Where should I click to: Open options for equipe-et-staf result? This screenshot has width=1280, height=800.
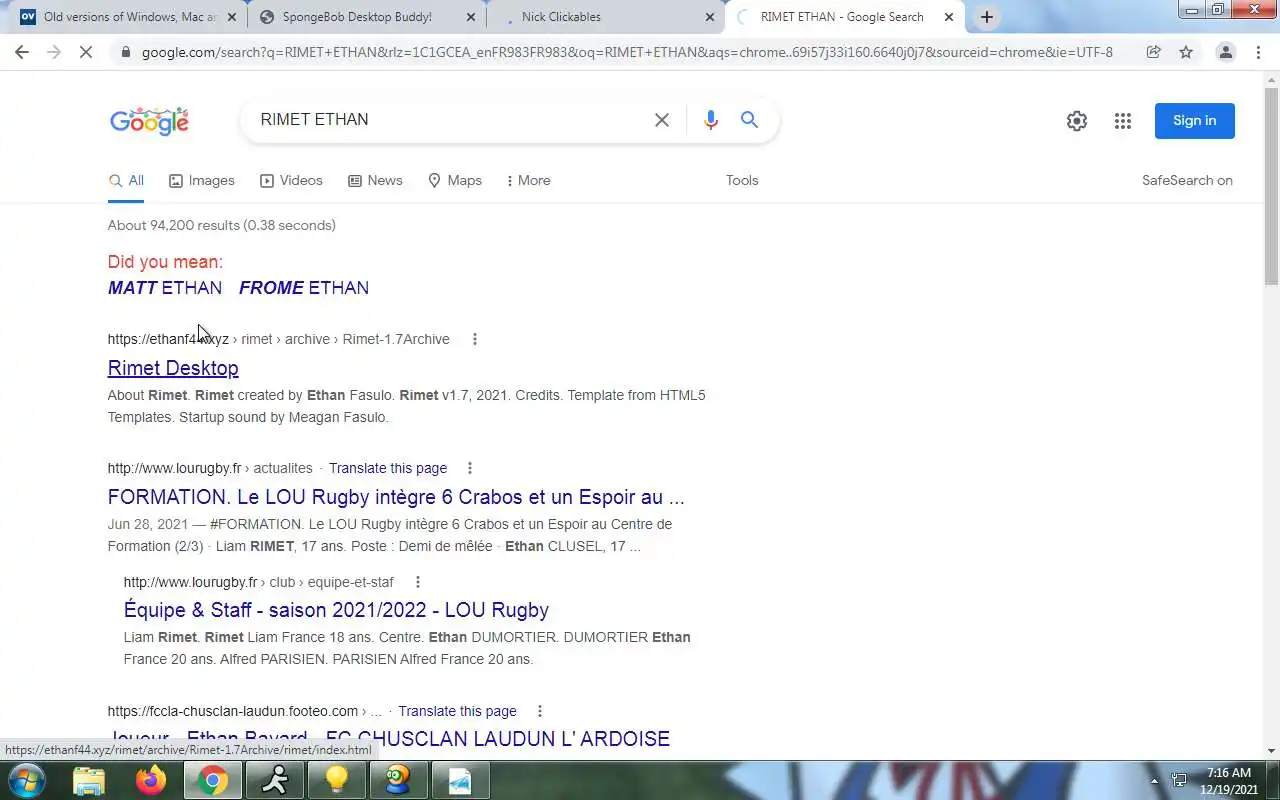[x=418, y=582]
